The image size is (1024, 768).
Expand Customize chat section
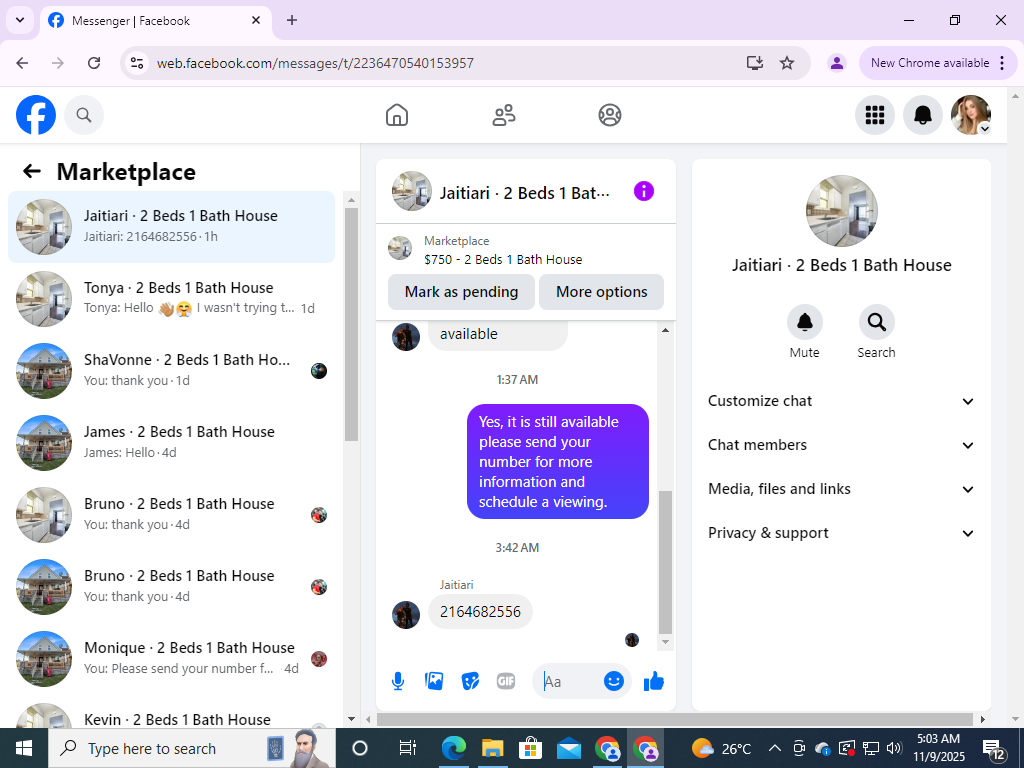[841, 401]
